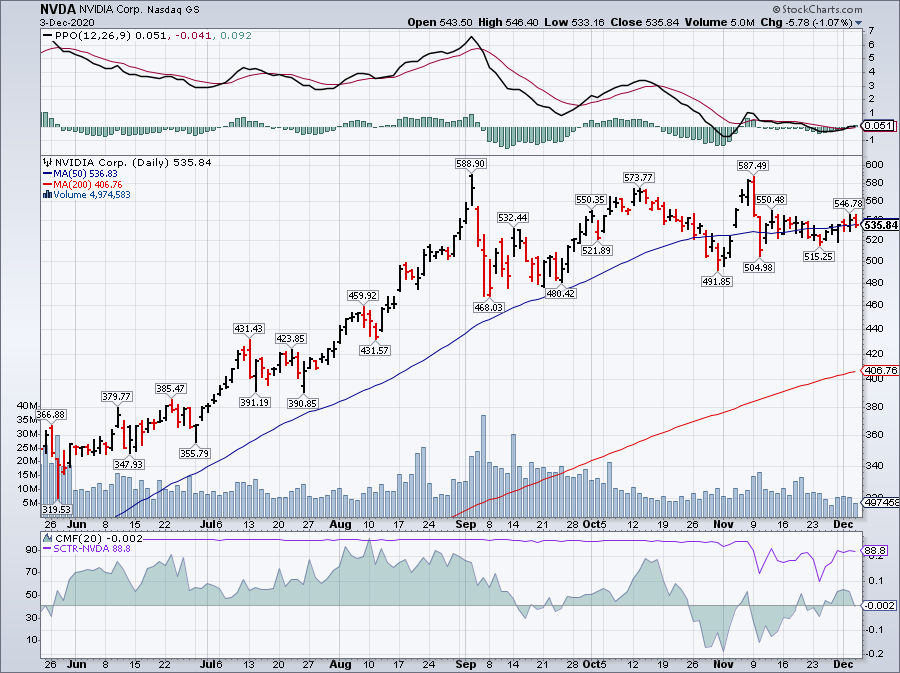
Task: Click the 379.77 price label
Action: pyautogui.click(x=117, y=396)
